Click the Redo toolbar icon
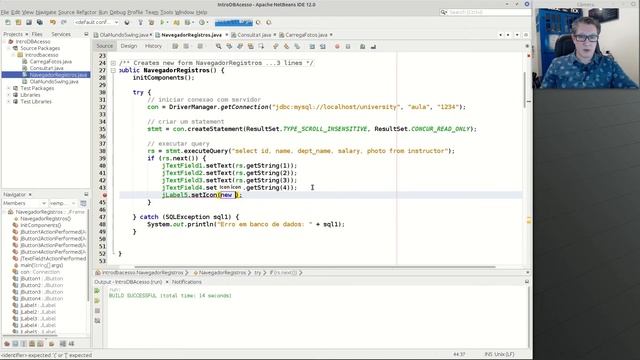 [63, 22]
